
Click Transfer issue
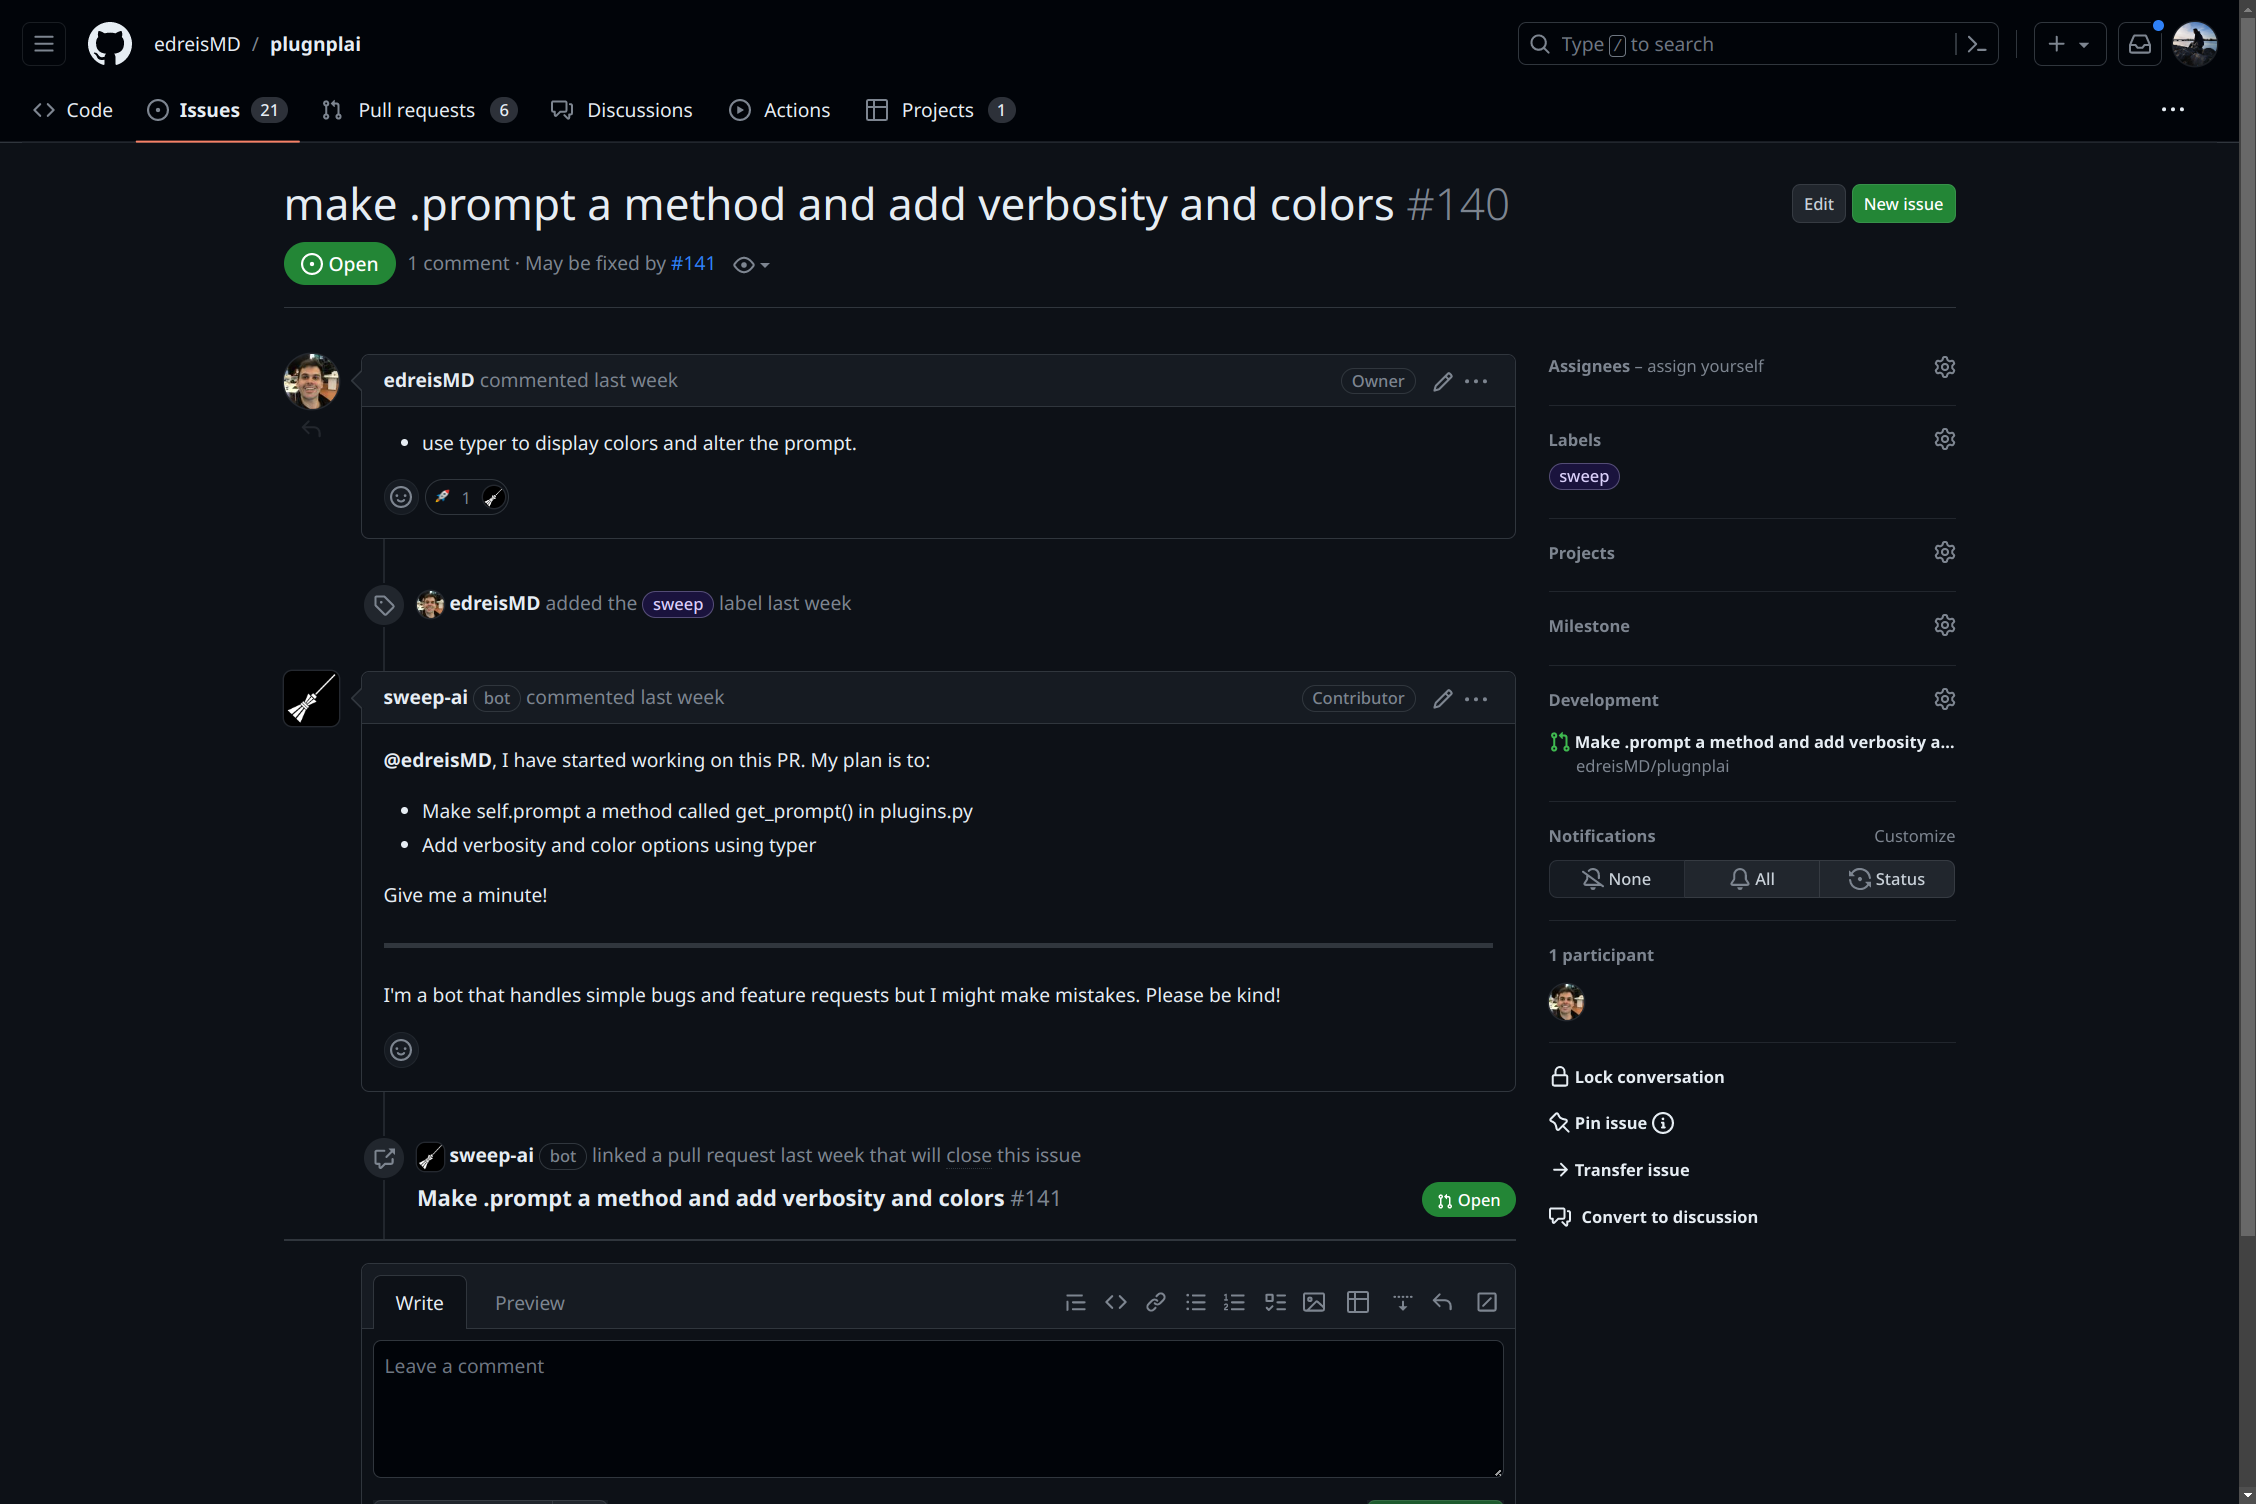[1620, 1170]
